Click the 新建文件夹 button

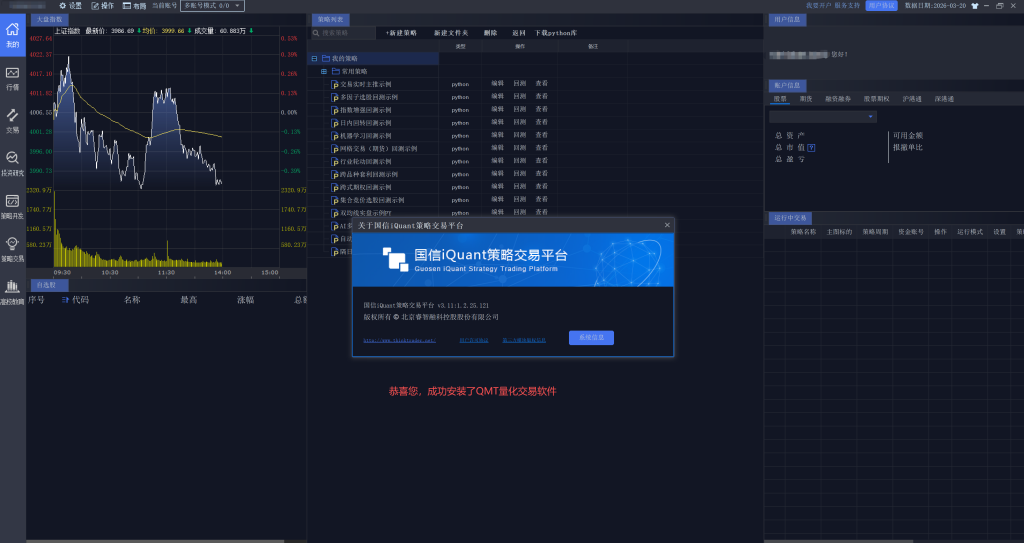pyautogui.click(x=451, y=33)
